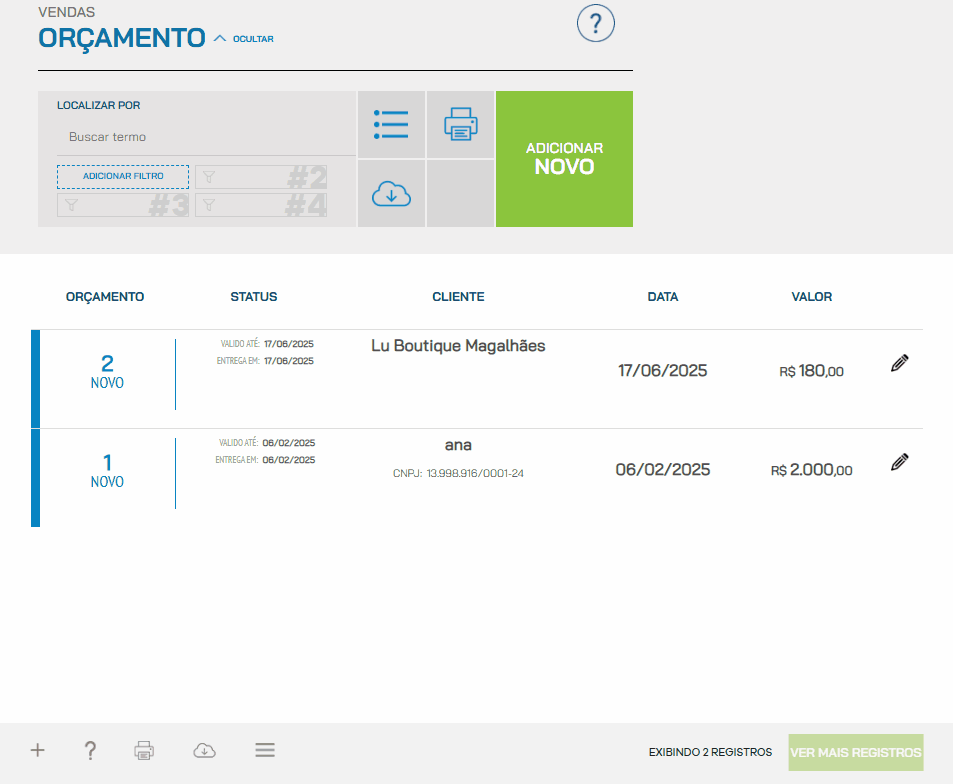
Task: Click the Adicionar Filtro button
Action: pyautogui.click(x=123, y=177)
